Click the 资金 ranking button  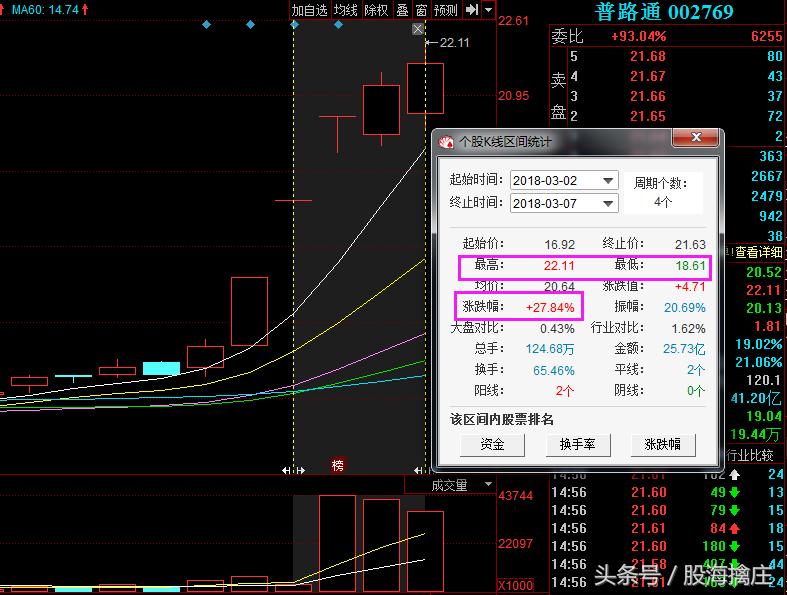pos(492,444)
